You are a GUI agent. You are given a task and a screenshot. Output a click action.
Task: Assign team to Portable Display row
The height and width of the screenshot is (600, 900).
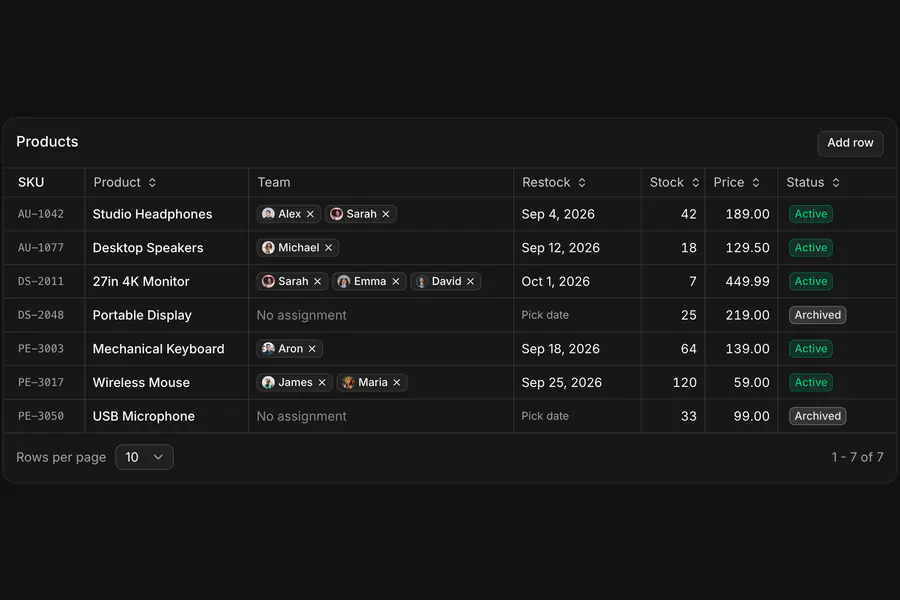tap(301, 315)
